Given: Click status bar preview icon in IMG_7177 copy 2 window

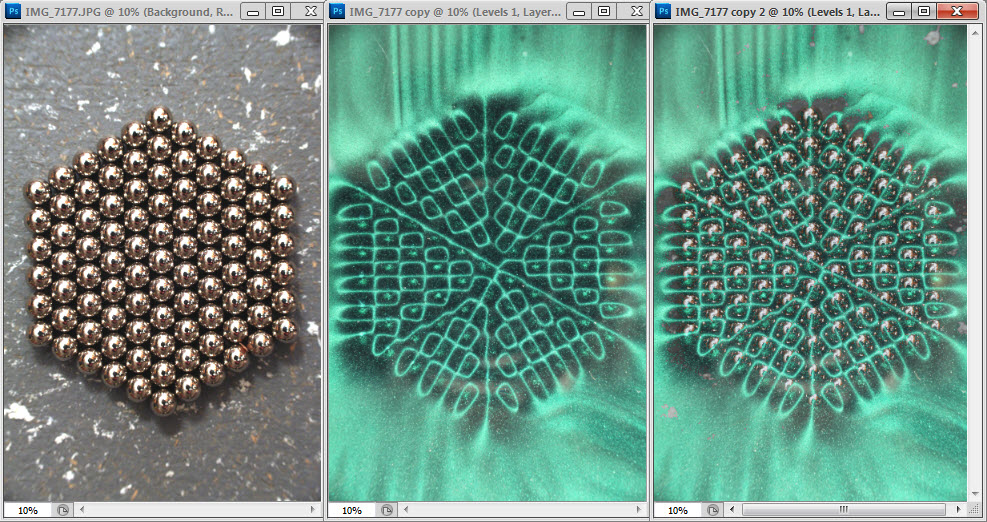Looking at the screenshot, I should click(x=713, y=510).
